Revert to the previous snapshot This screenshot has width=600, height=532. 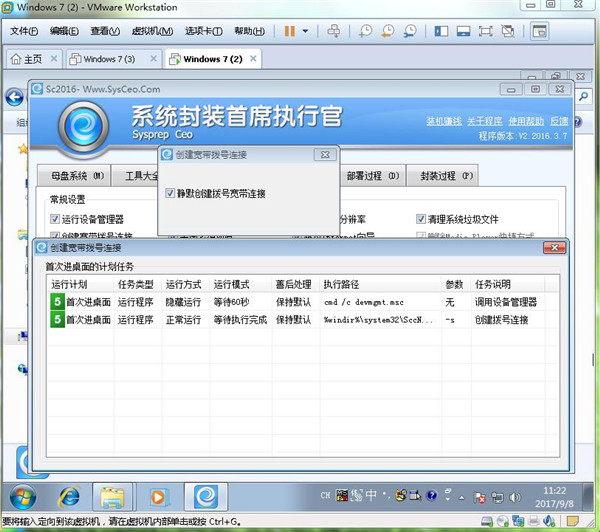coord(388,31)
